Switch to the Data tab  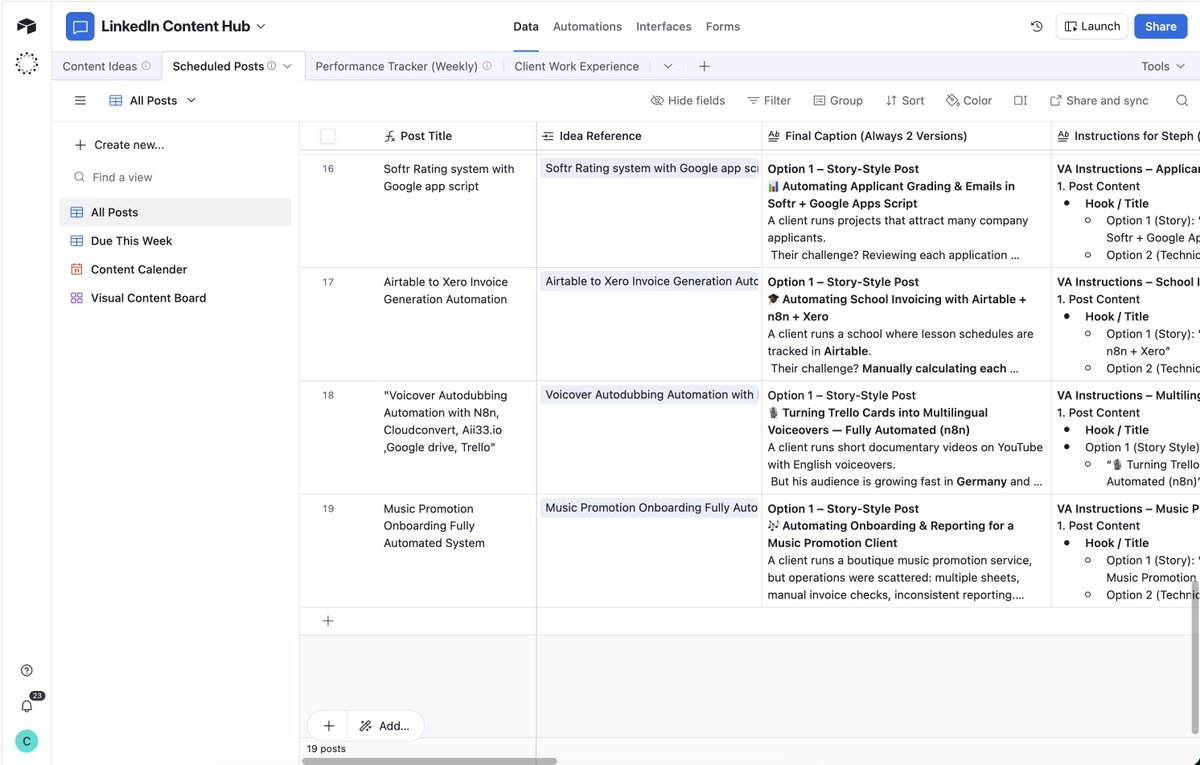(526, 26)
